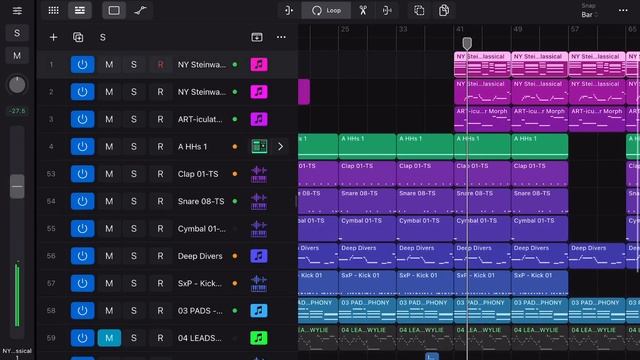Screen dimensions: 640x360
Task: Click the Clap 01-TS sampler icon
Action: (259, 174)
